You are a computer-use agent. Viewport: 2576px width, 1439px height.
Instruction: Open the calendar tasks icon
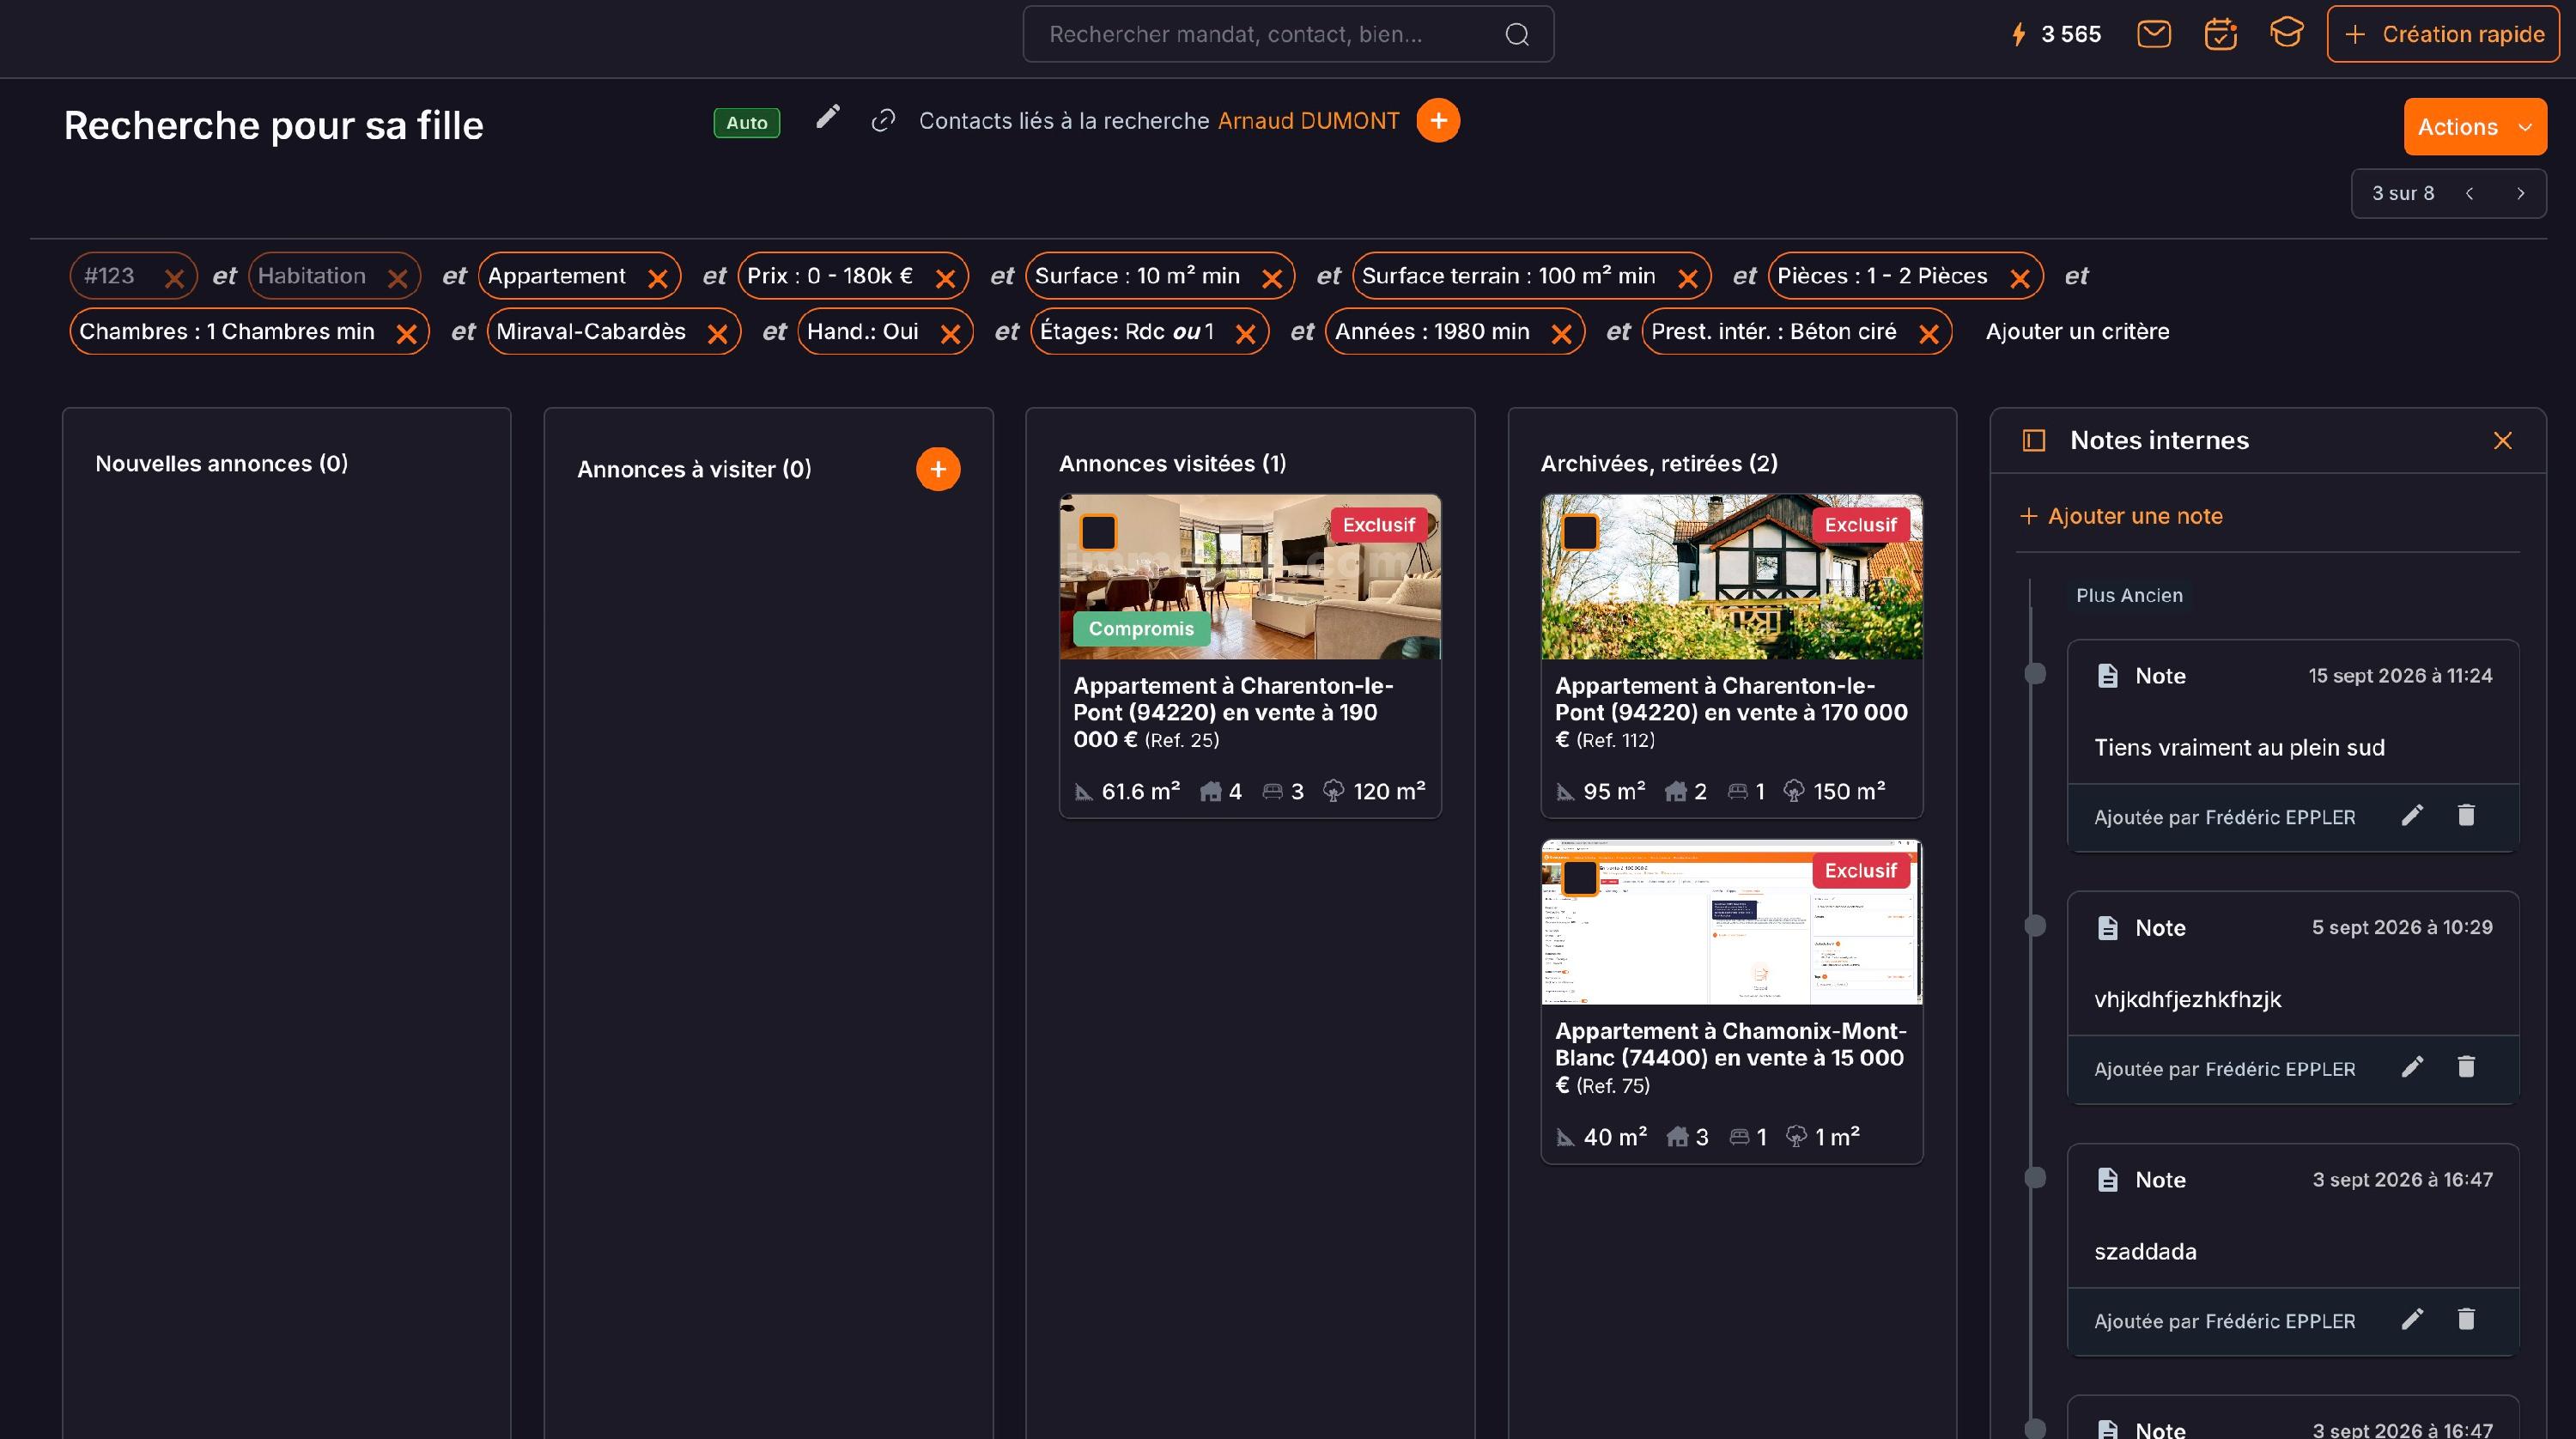point(2220,34)
